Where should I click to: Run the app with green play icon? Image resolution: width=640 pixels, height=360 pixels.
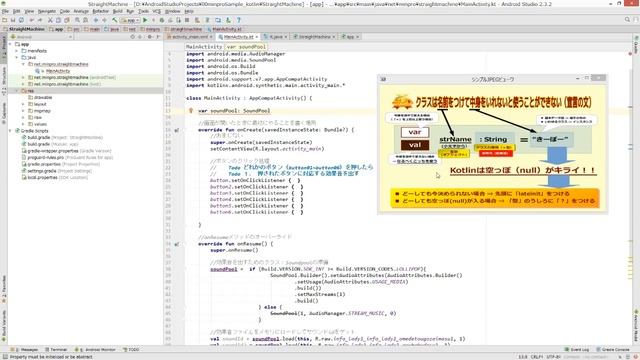coord(145,20)
